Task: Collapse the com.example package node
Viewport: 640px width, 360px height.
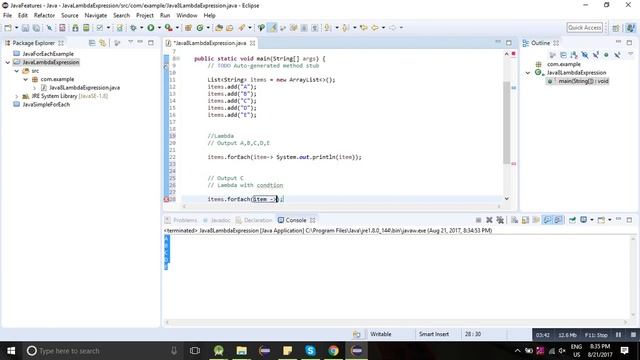Action: [x=26, y=79]
